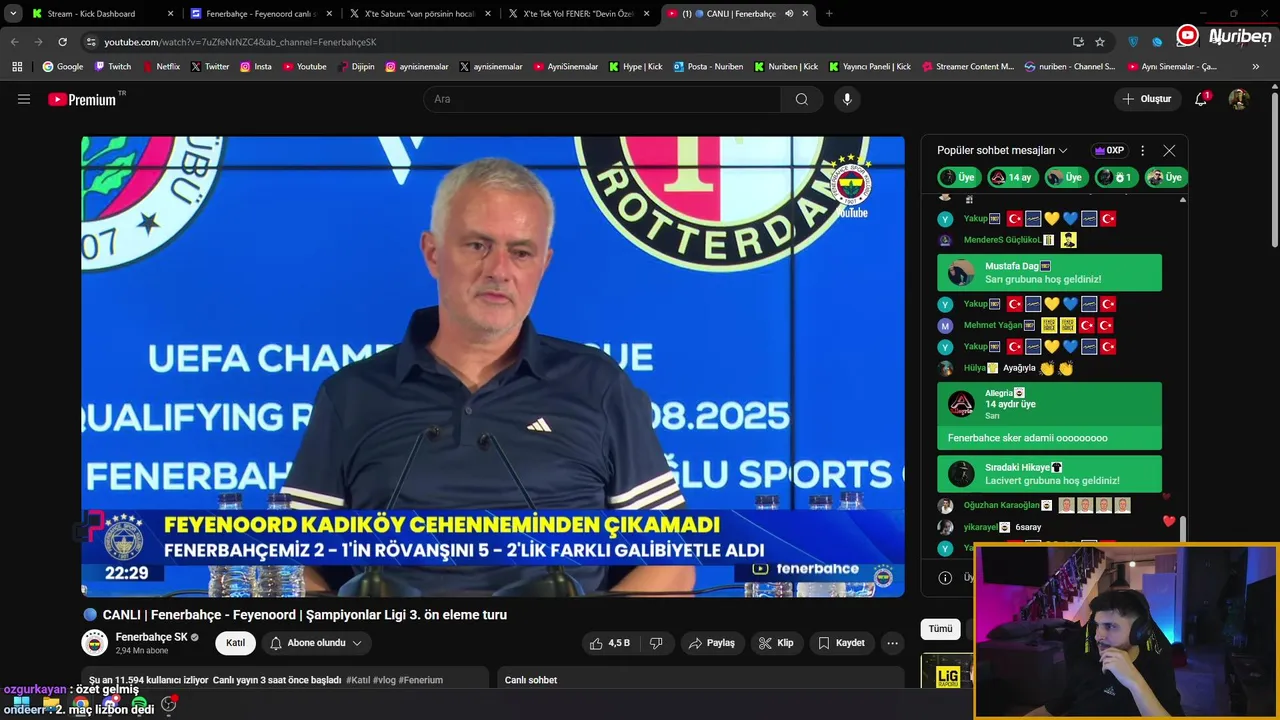This screenshot has width=1280, height=720.
Task: Click Mustafa Dag's welcome message
Action: point(1049,273)
